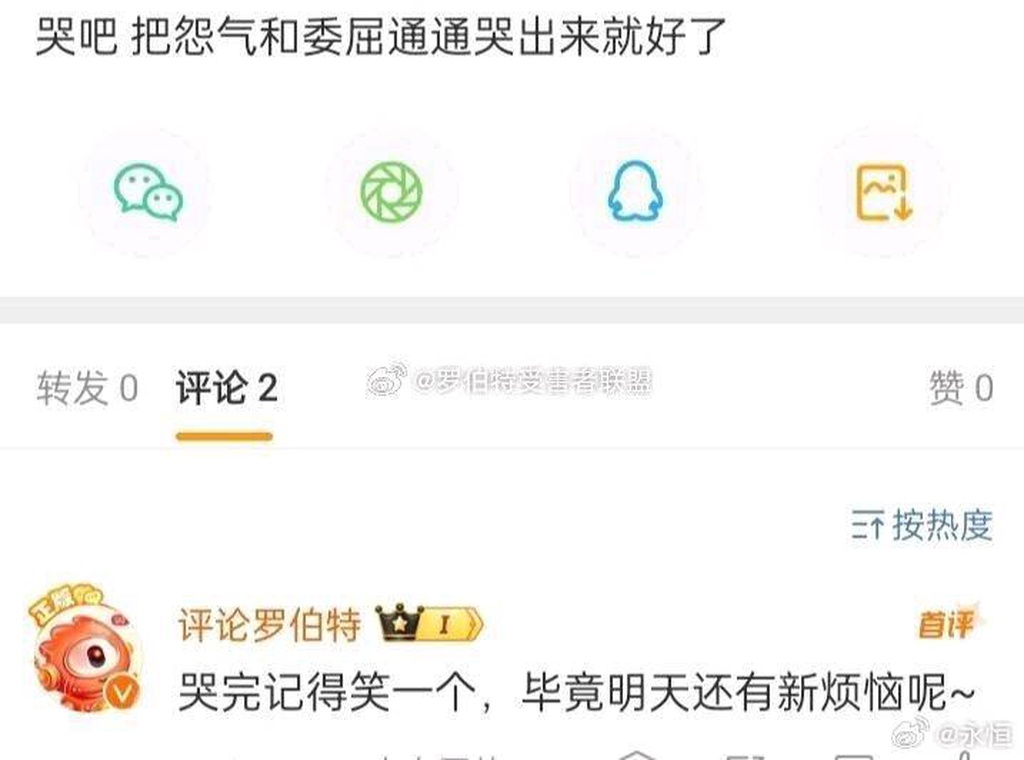Click the Weibo logo by @永恒
1024x760 pixels.
click(x=911, y=733)
